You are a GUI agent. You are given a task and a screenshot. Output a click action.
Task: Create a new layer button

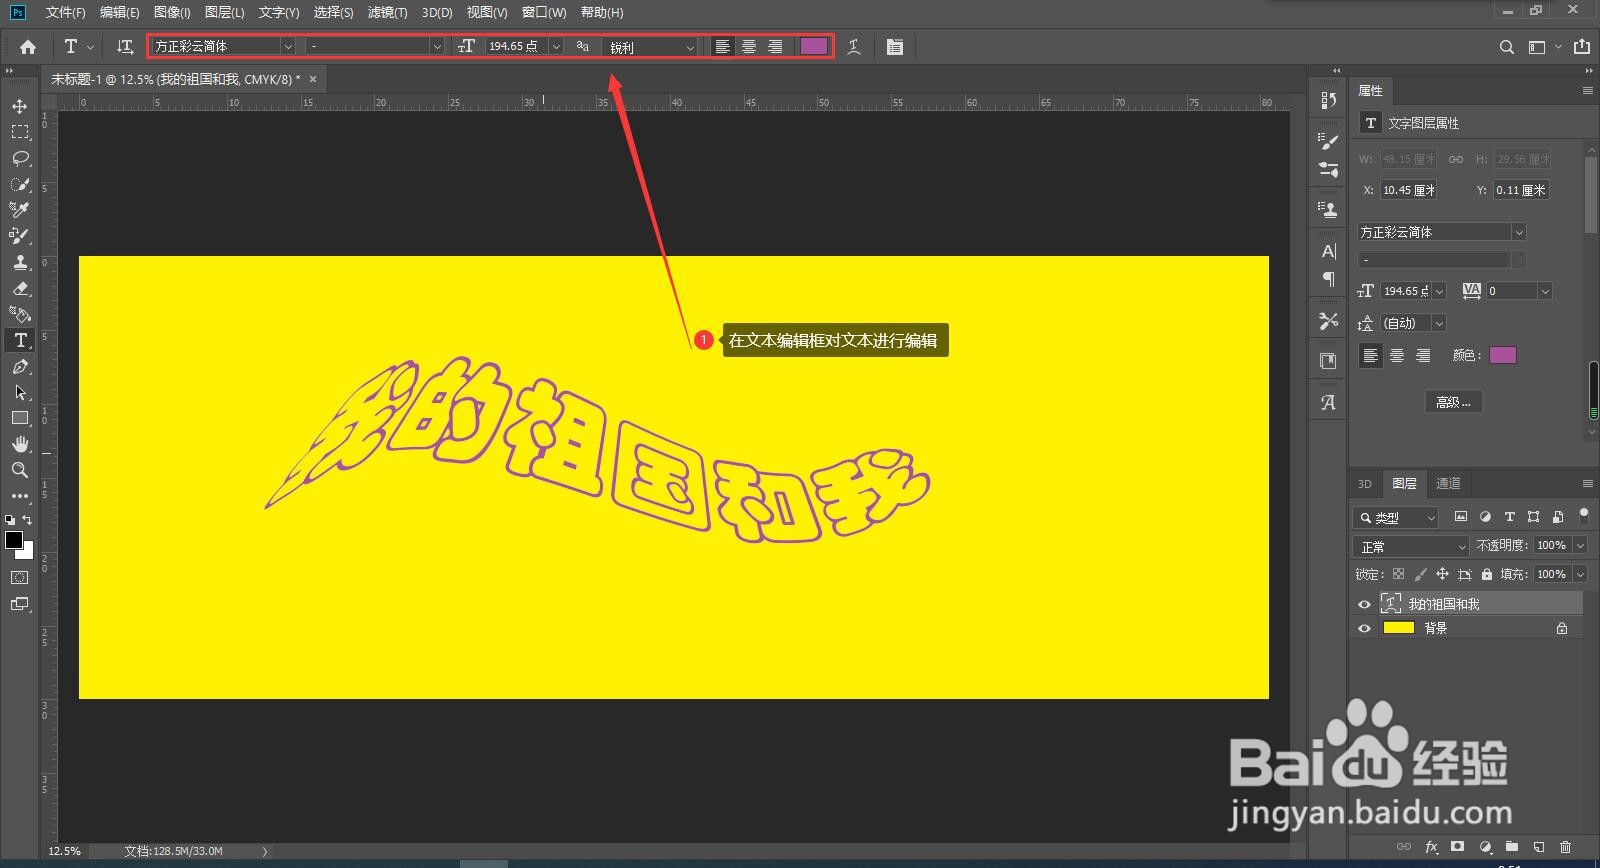(x=1539, y=847)
